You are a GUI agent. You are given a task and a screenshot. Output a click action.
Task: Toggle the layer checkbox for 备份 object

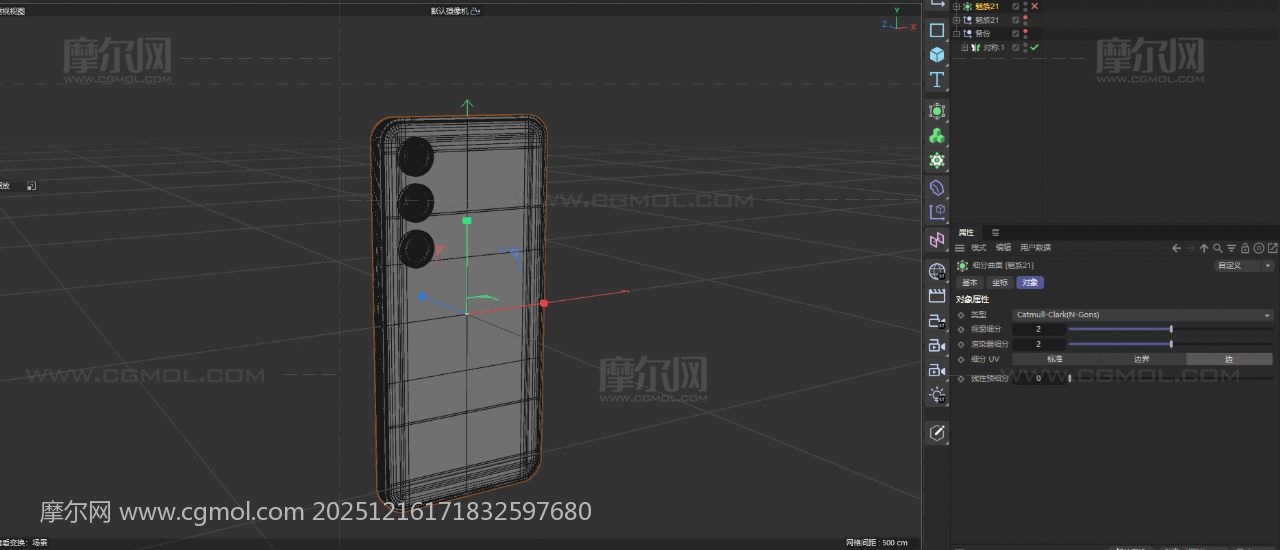1015,33
